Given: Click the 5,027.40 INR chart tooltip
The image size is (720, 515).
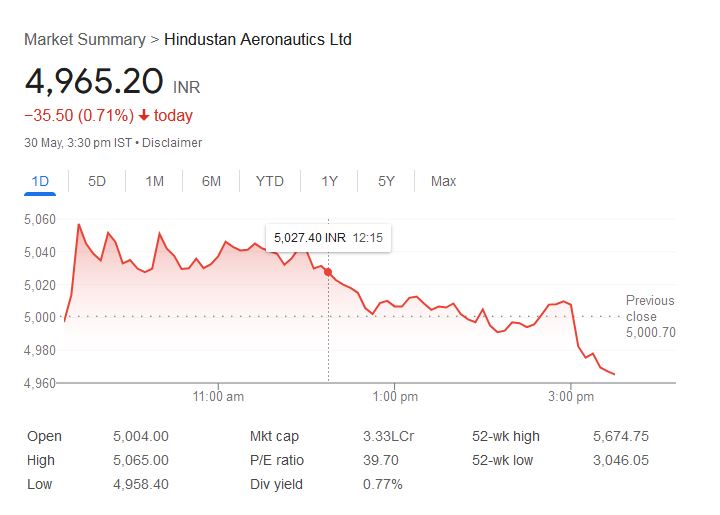Looking at the screenshot, I should point(328,238).
